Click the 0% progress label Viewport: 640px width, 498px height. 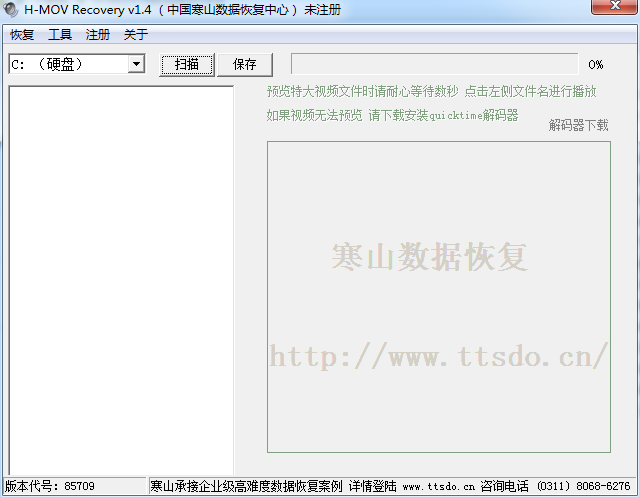596,65
